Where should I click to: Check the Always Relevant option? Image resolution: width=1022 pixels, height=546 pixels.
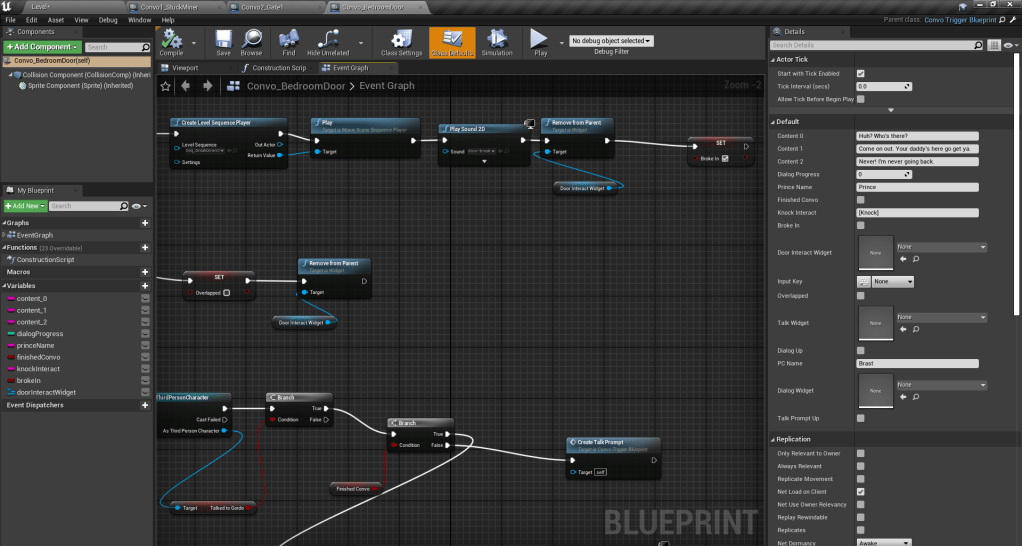click(861, 466)
